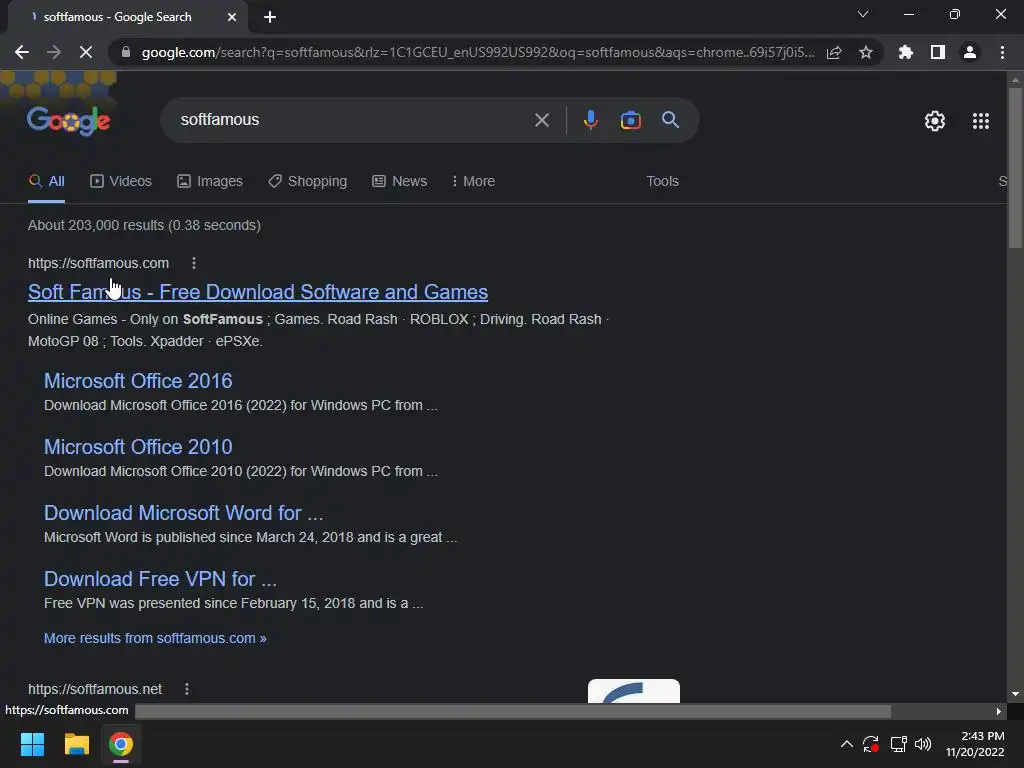The height and width of the screenshot is (768, 1024).
Task: Open volume control in tray
Action: (923, 744)
